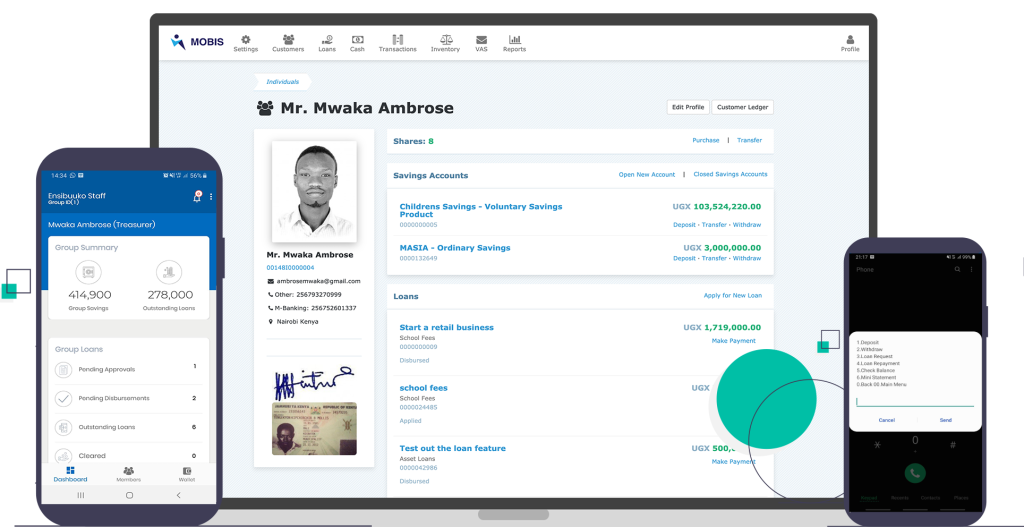Click the Customers icon in top navigation
Viewport: 1024px width, 527px height.
[x=288, y=39]
